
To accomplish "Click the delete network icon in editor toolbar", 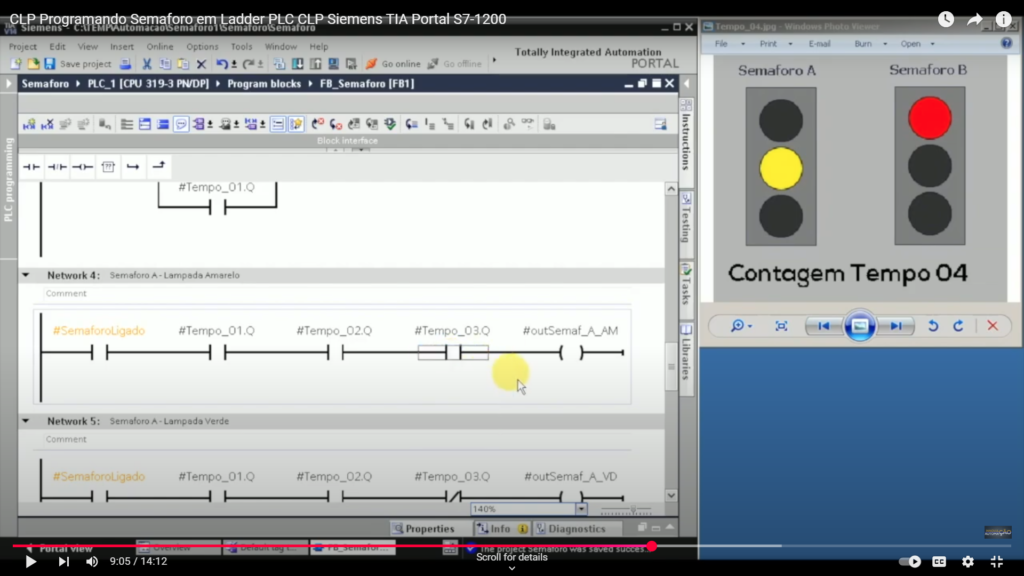I will (47, 124).
